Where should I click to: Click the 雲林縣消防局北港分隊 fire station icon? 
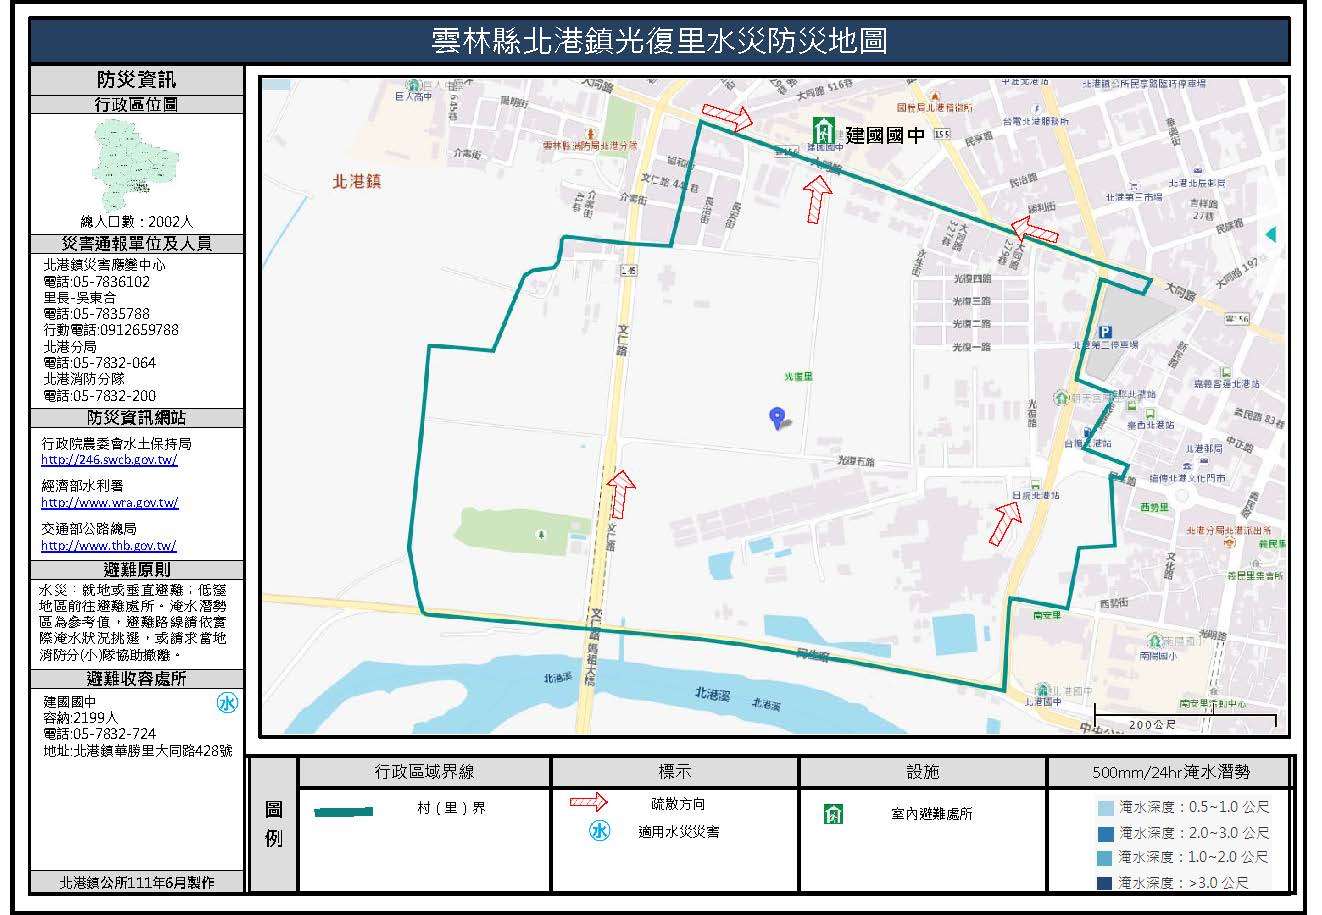(x=590, y=134)
